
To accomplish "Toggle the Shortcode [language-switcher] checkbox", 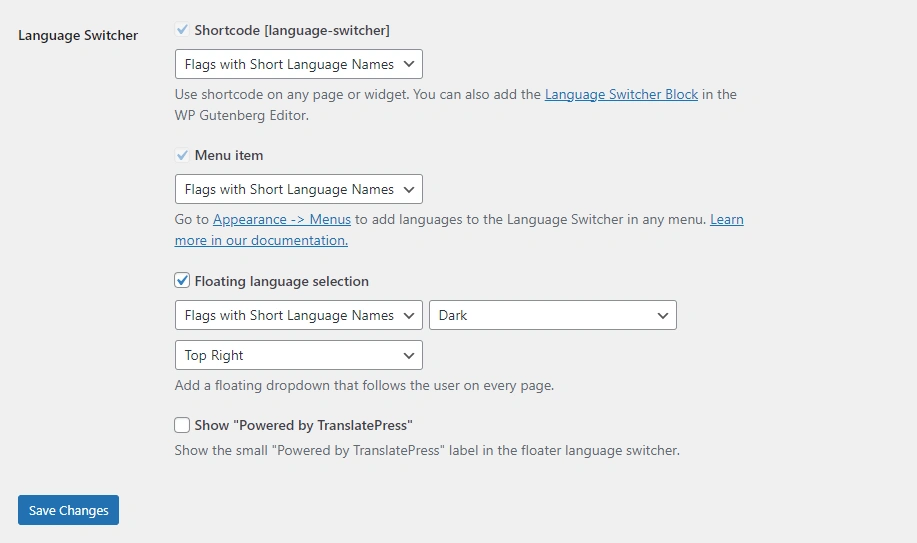I will point(182,30).
